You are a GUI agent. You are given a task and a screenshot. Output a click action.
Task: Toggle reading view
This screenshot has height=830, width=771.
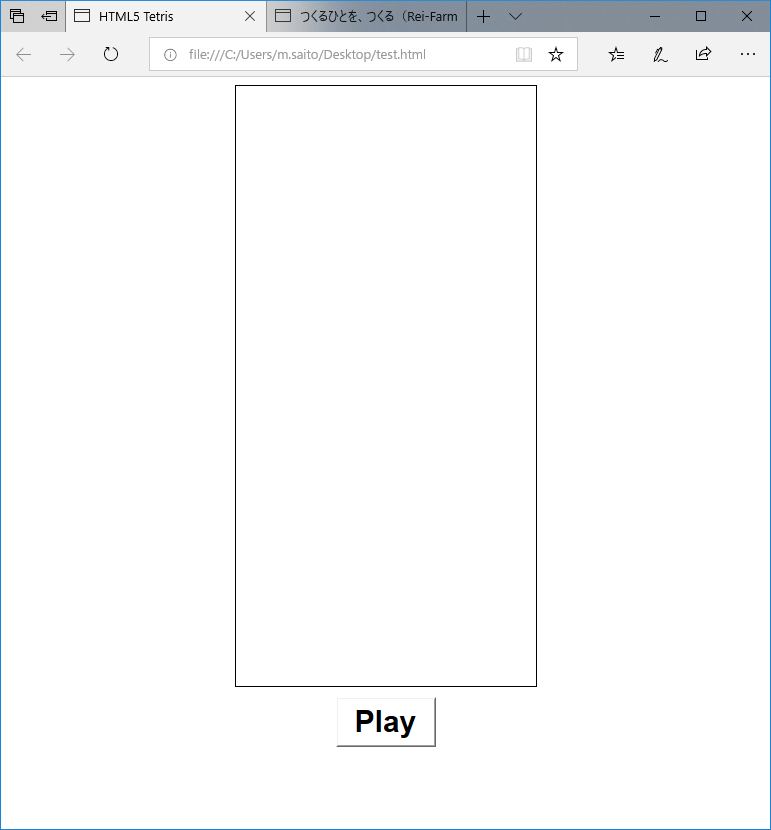pyautogui.click(x=524, y=54)
